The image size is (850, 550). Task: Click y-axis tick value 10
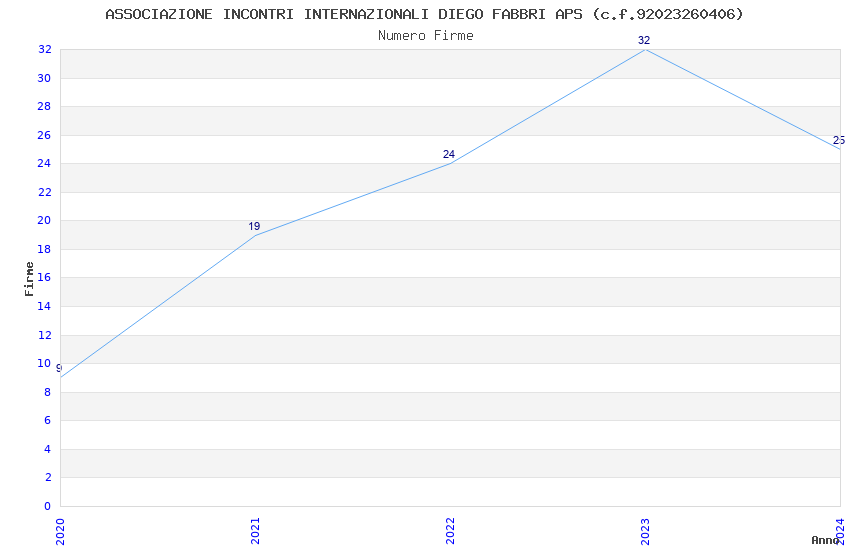[x=44, y=364]
